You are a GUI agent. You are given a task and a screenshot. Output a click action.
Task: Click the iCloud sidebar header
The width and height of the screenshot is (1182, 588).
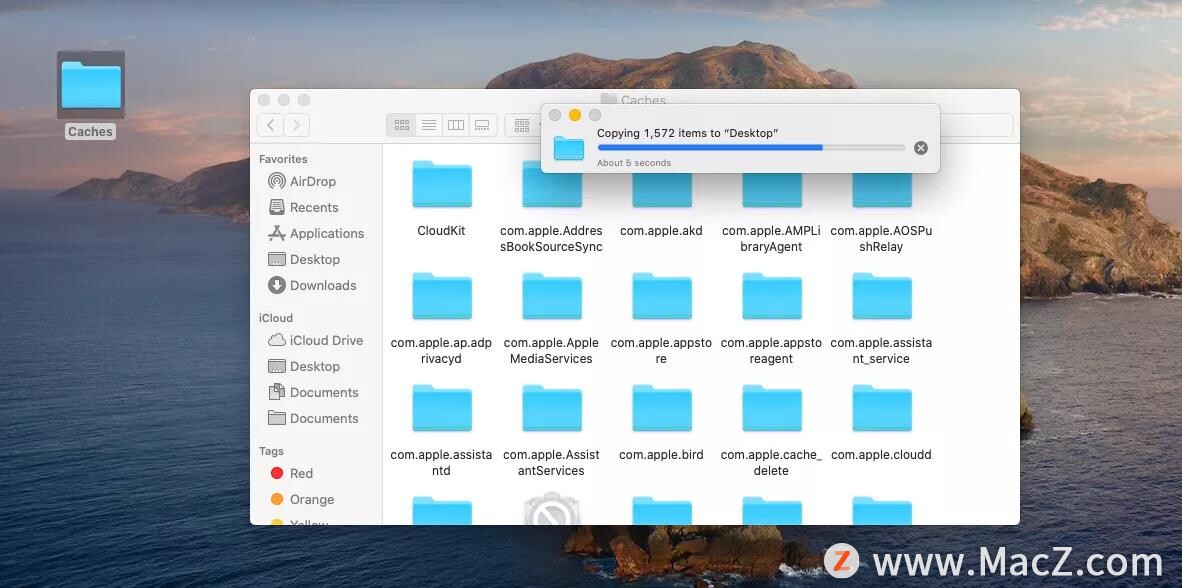click(x=276, y=318)
